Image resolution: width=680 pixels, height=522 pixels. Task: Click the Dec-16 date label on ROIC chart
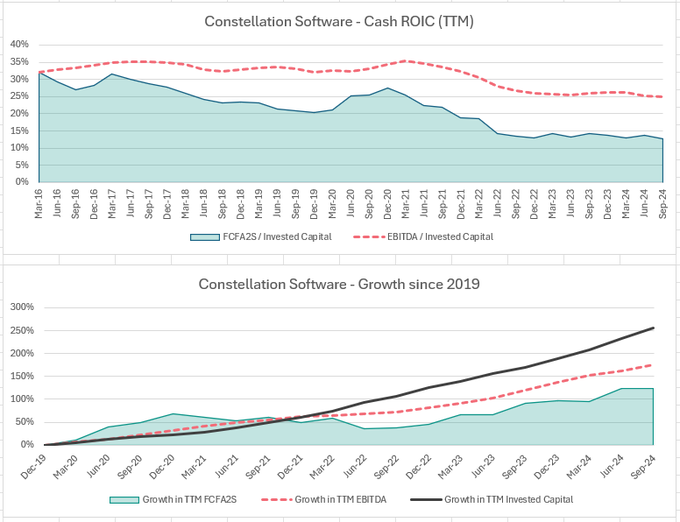pyautogui.click(x=94, y=204)
